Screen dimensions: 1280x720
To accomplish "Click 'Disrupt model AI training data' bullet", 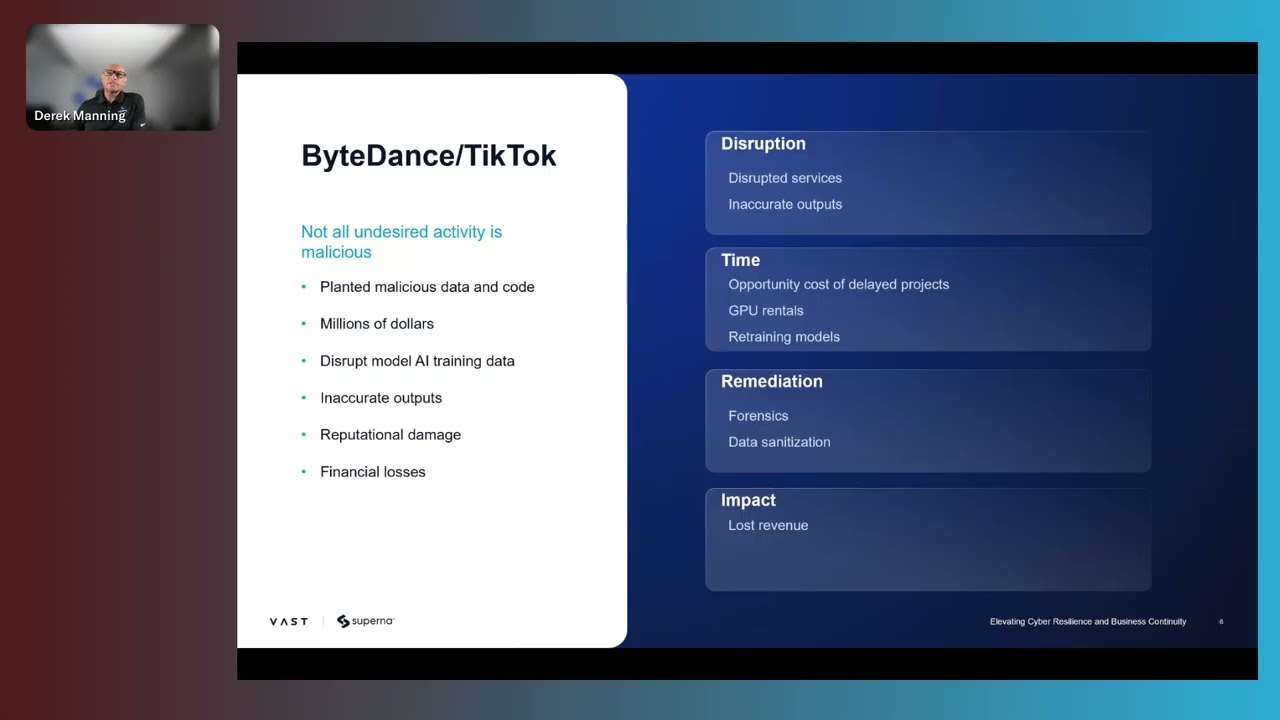I will pyautogui.click(x=417, y=361).
